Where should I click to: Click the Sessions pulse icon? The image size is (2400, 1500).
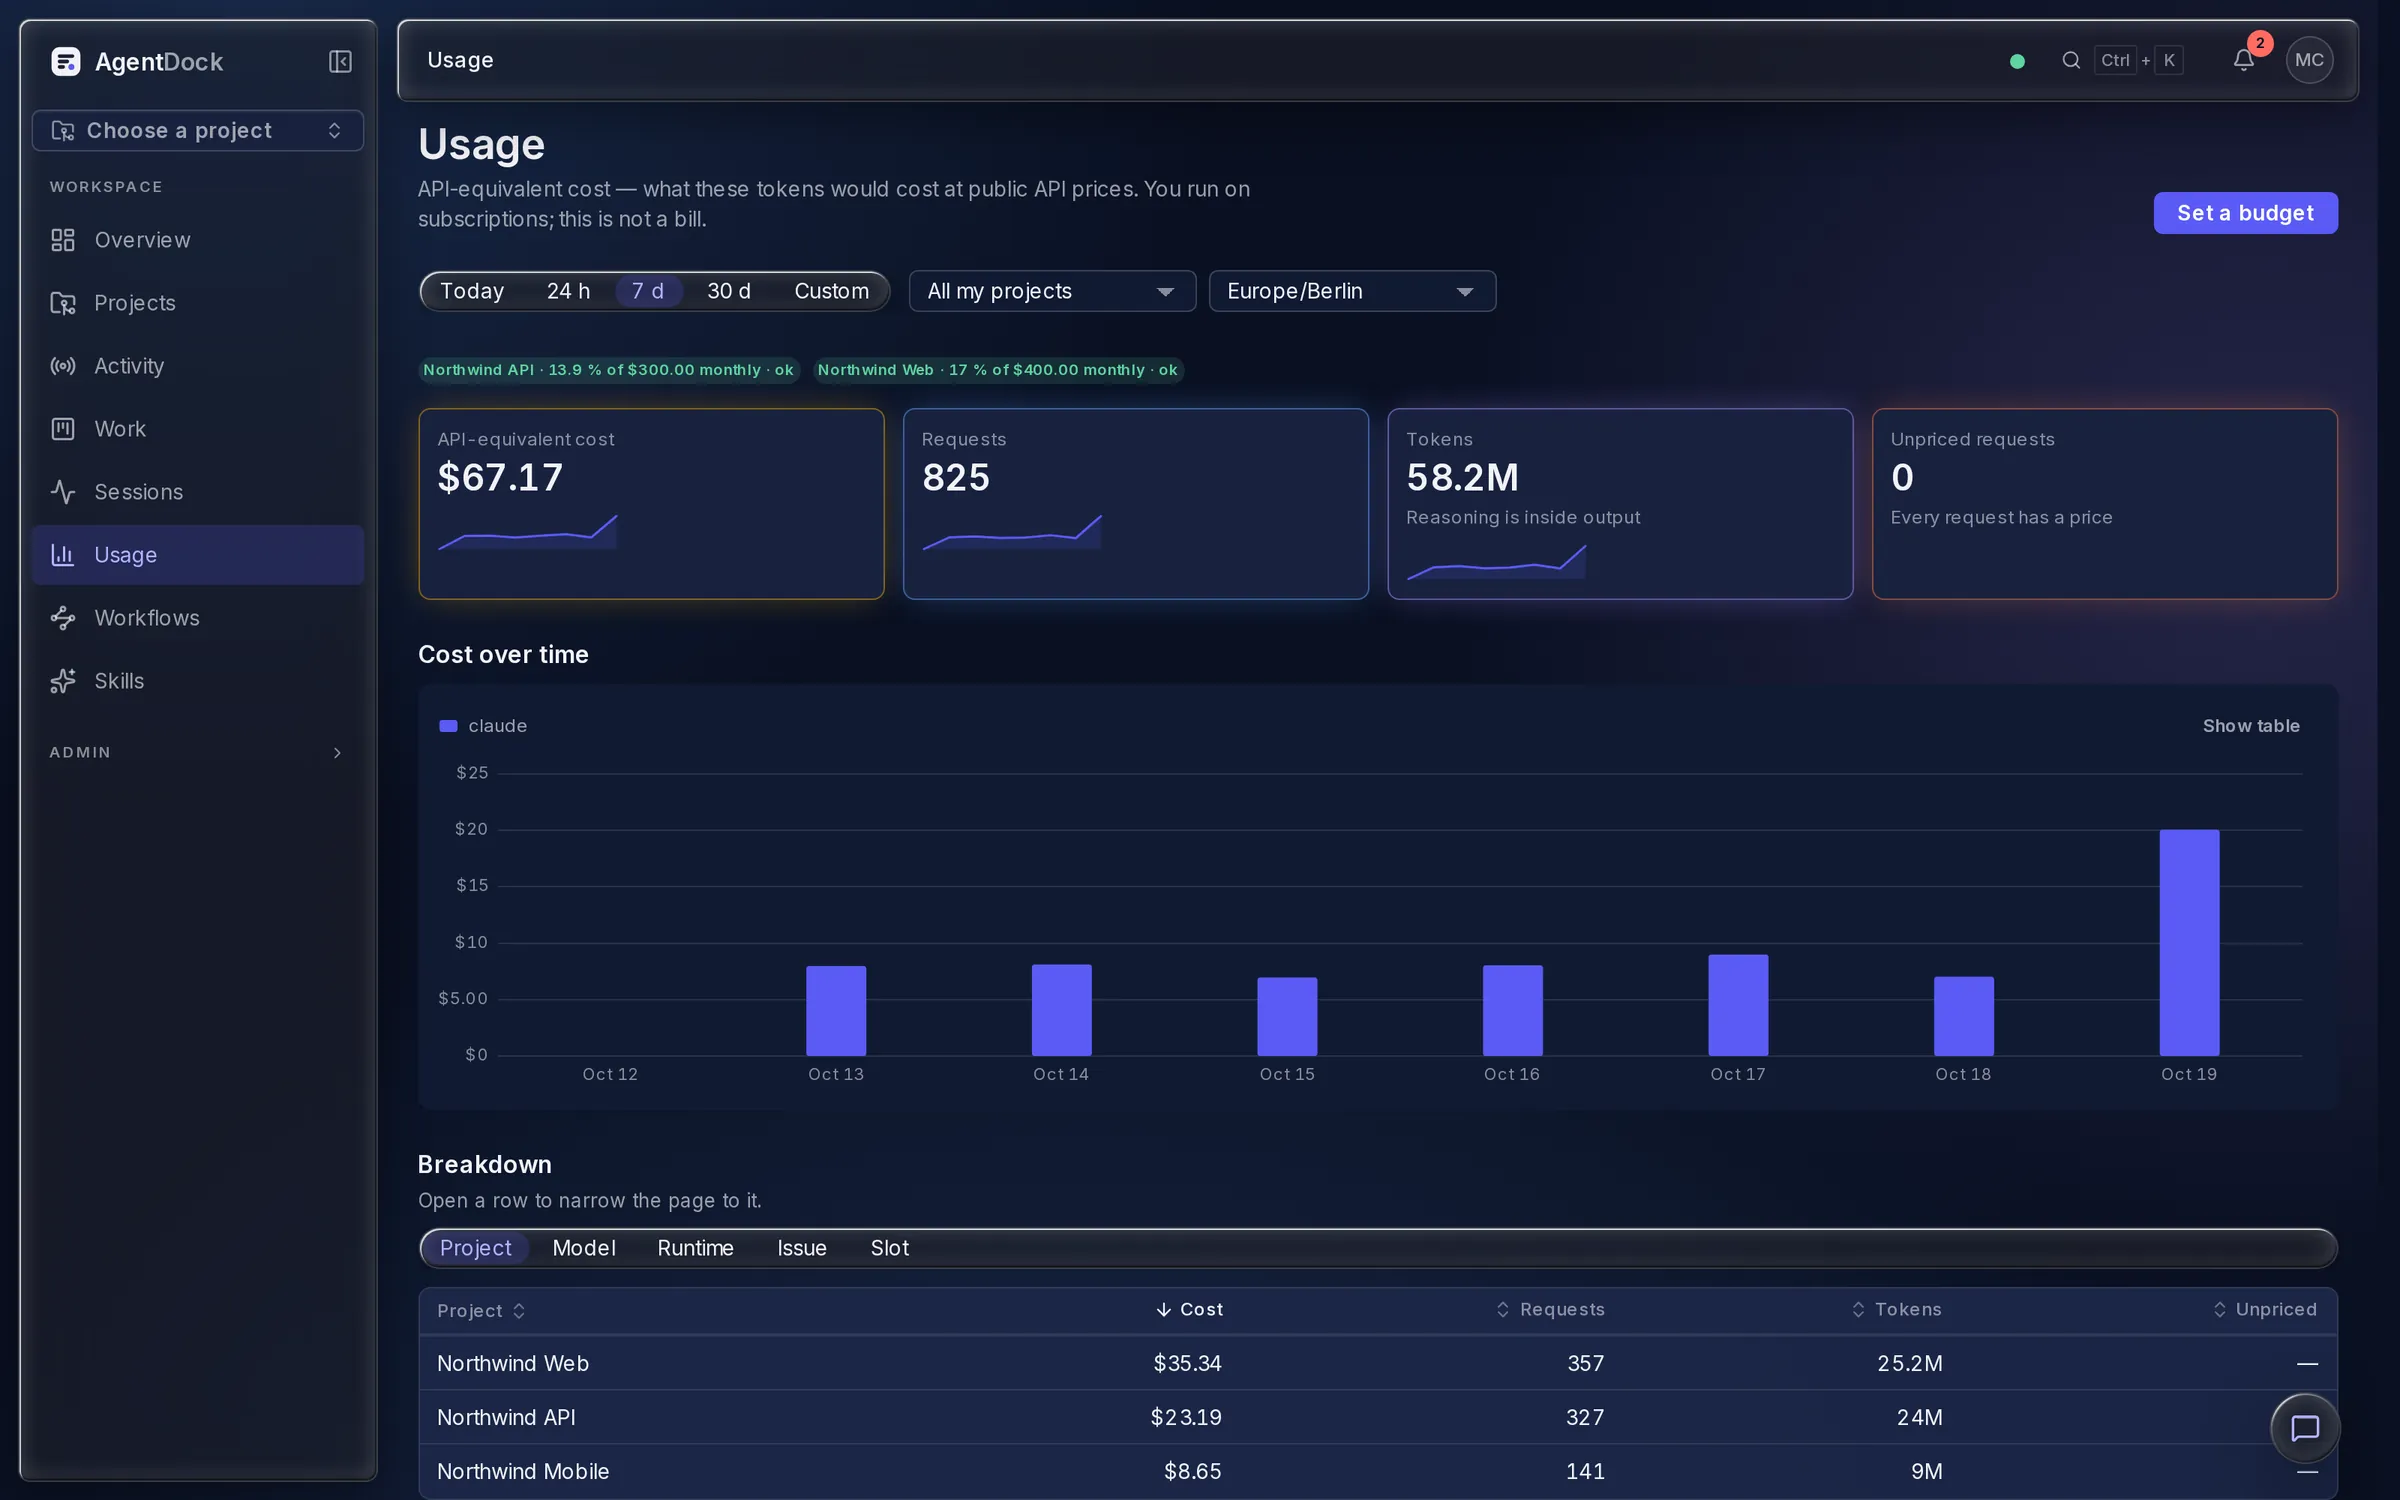point(63,492)
